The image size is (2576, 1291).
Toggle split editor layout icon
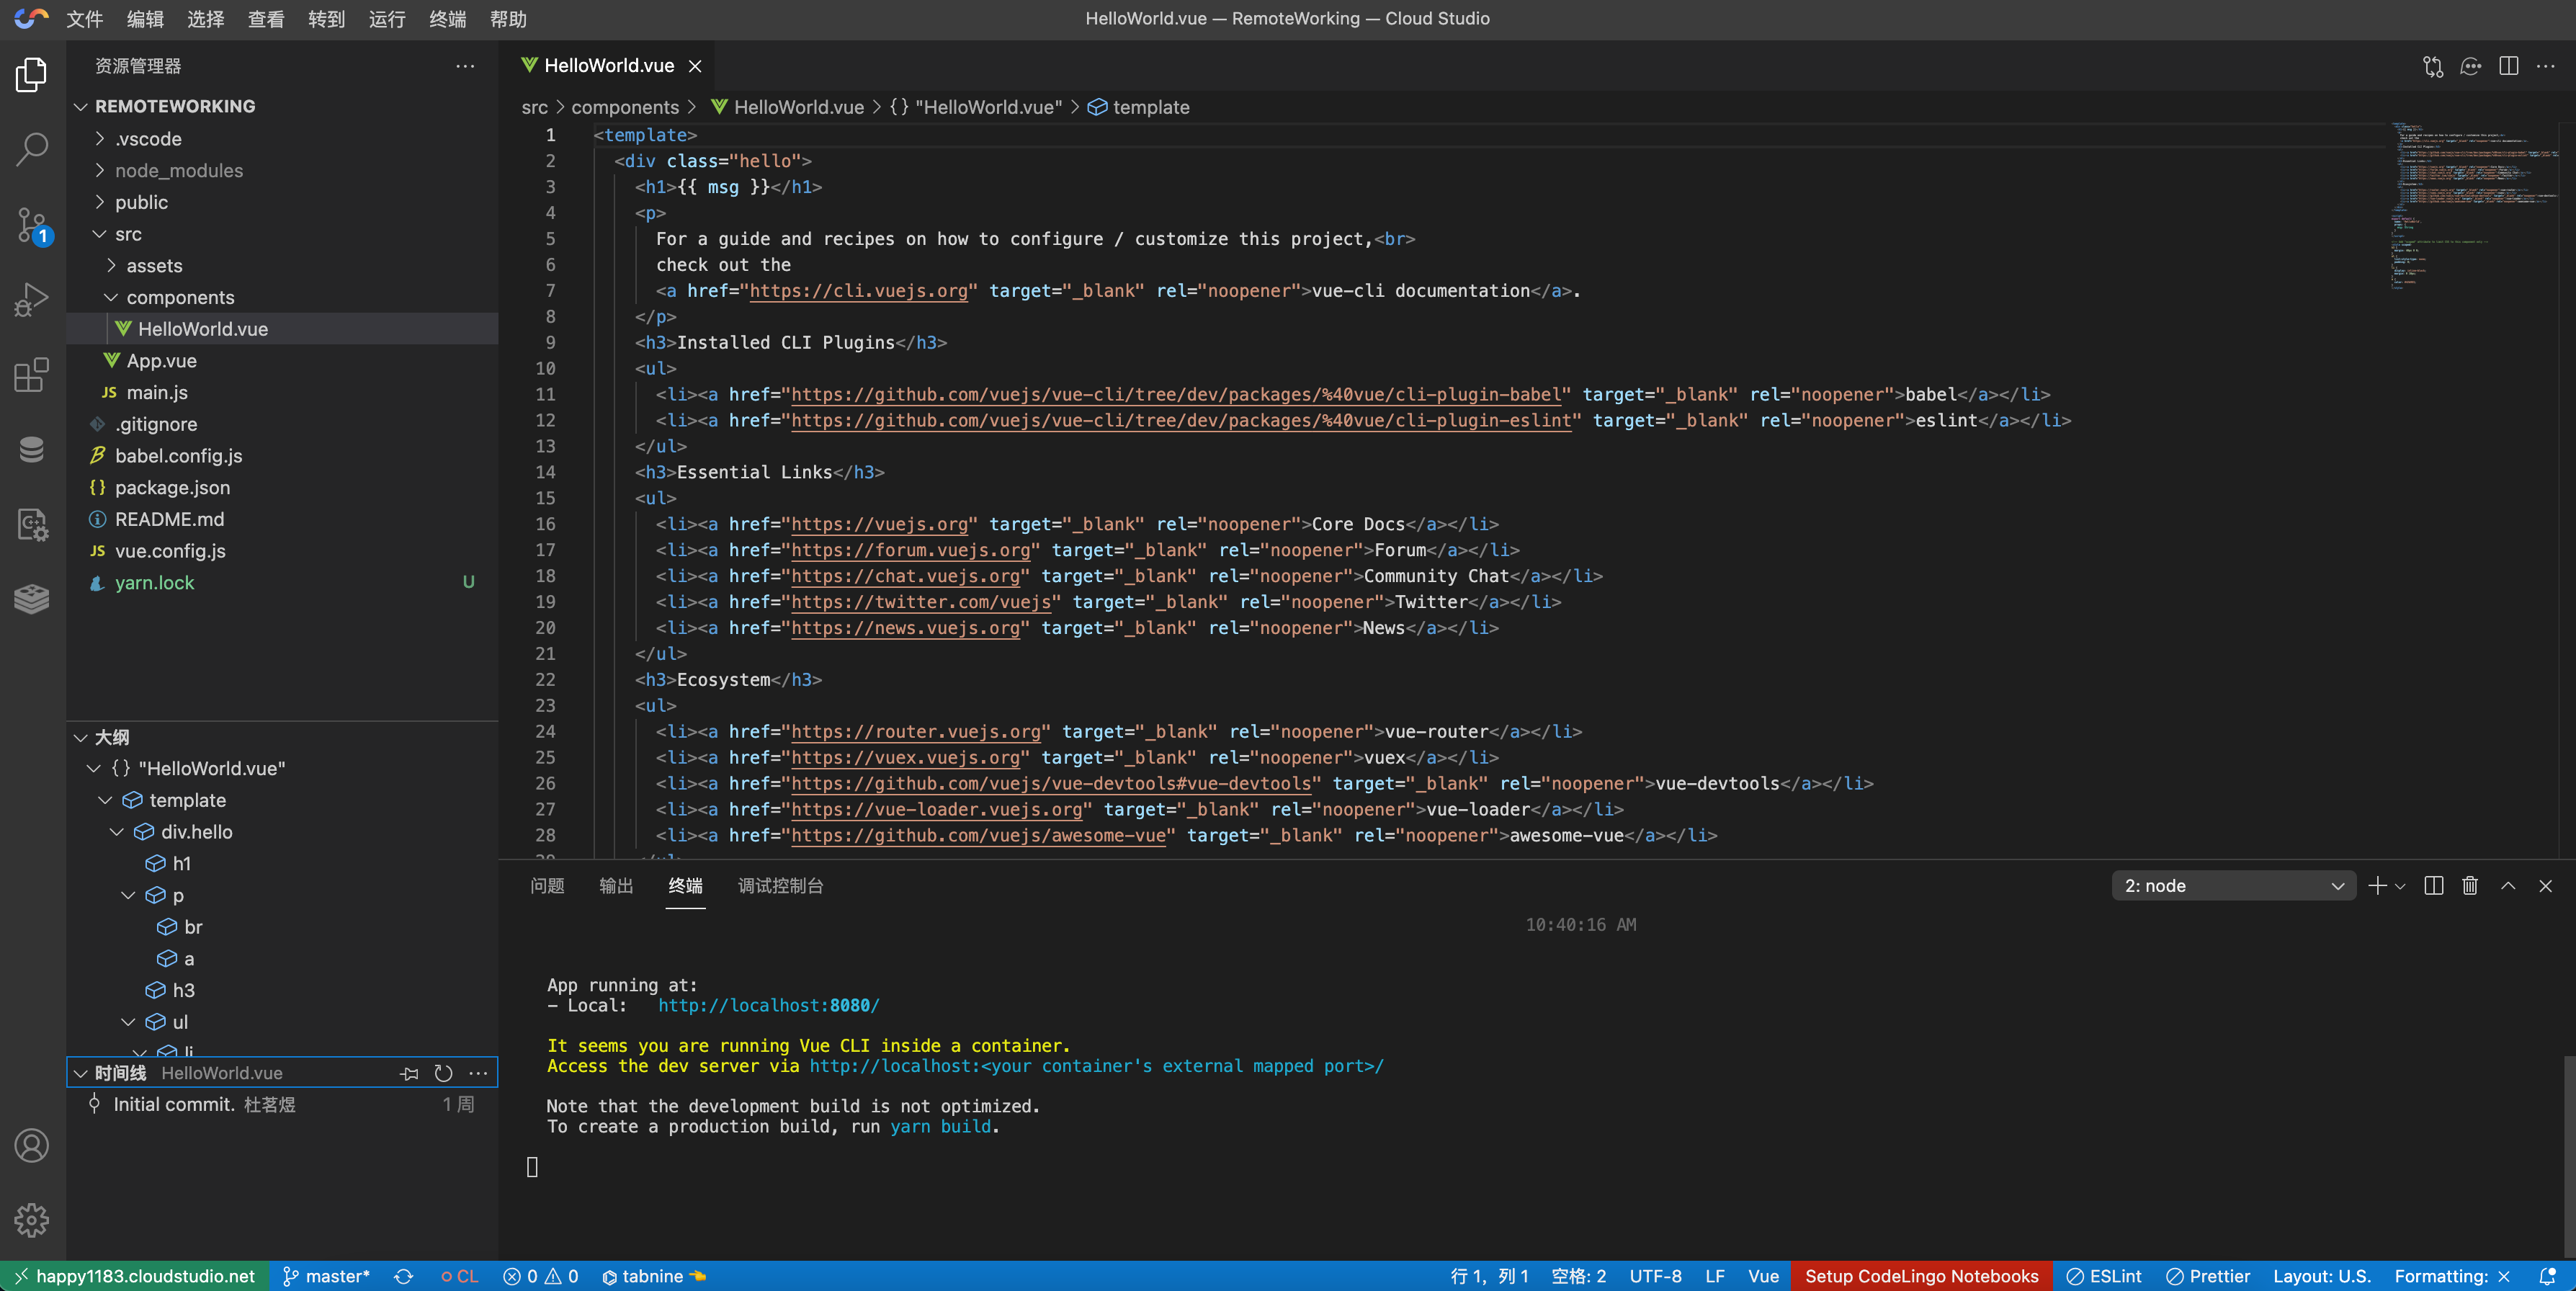click(2507, 64)
